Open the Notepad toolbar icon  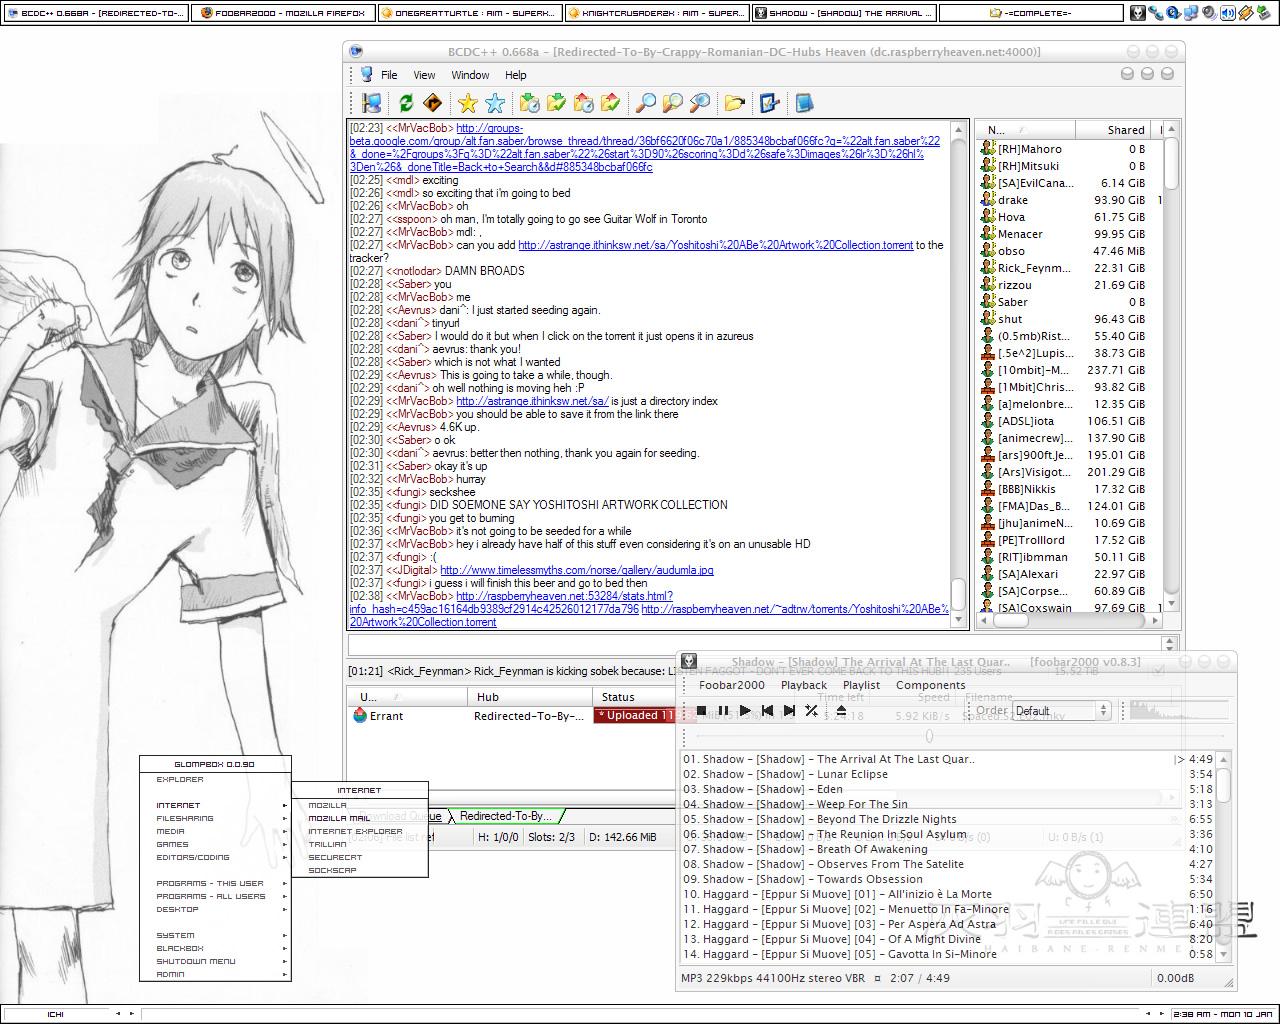(x=804, y=102)
